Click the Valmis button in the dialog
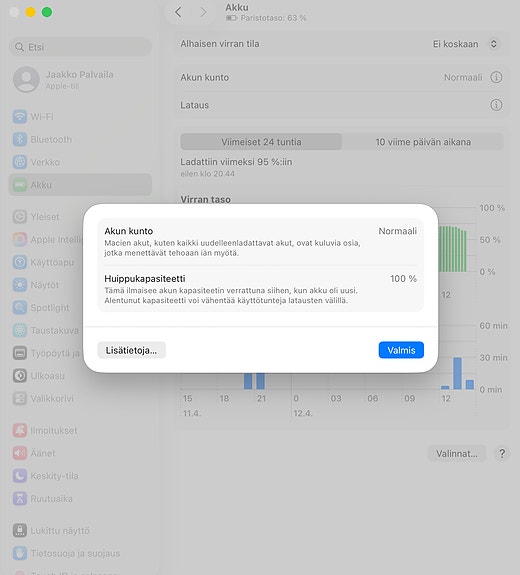 tap(401, 350)
